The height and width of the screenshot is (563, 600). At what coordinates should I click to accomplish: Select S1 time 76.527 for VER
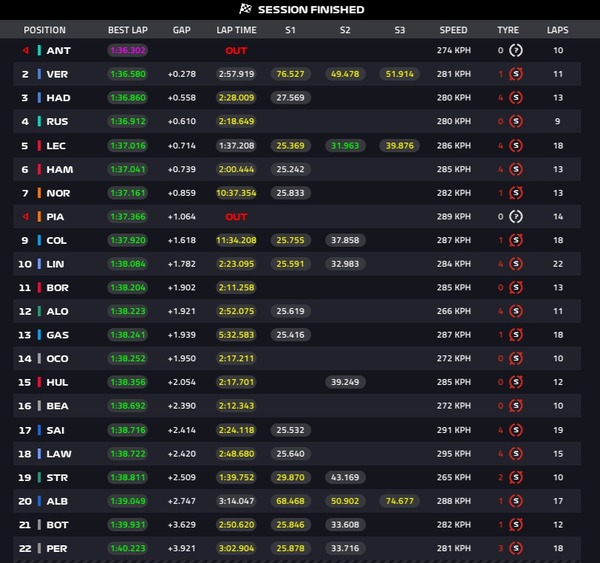290,74
